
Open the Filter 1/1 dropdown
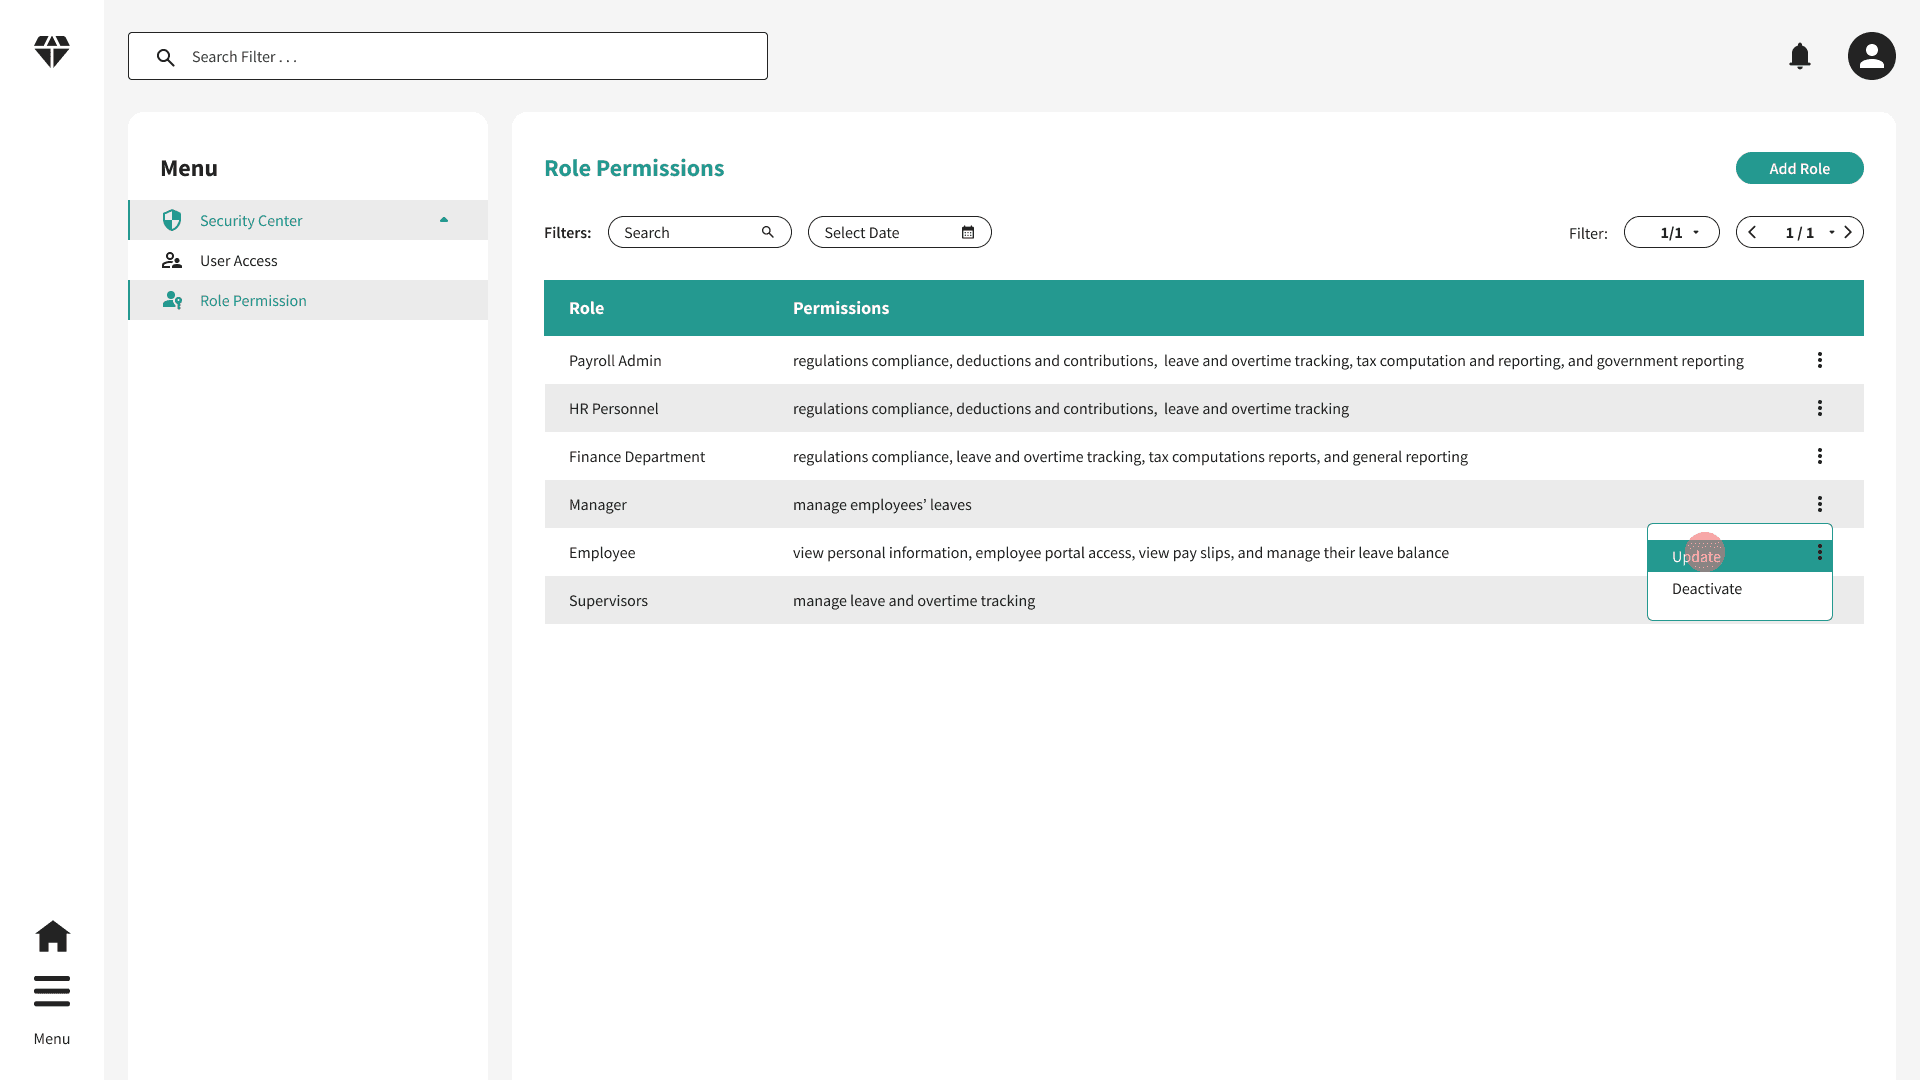[x=1671, y=232]
